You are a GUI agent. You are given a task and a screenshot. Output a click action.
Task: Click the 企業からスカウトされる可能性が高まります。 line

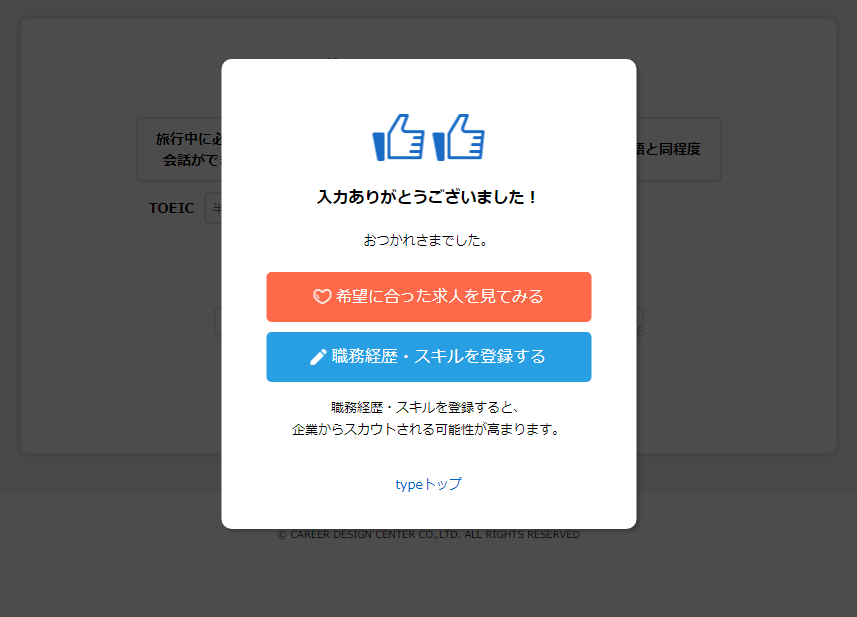tap(426, 430)
